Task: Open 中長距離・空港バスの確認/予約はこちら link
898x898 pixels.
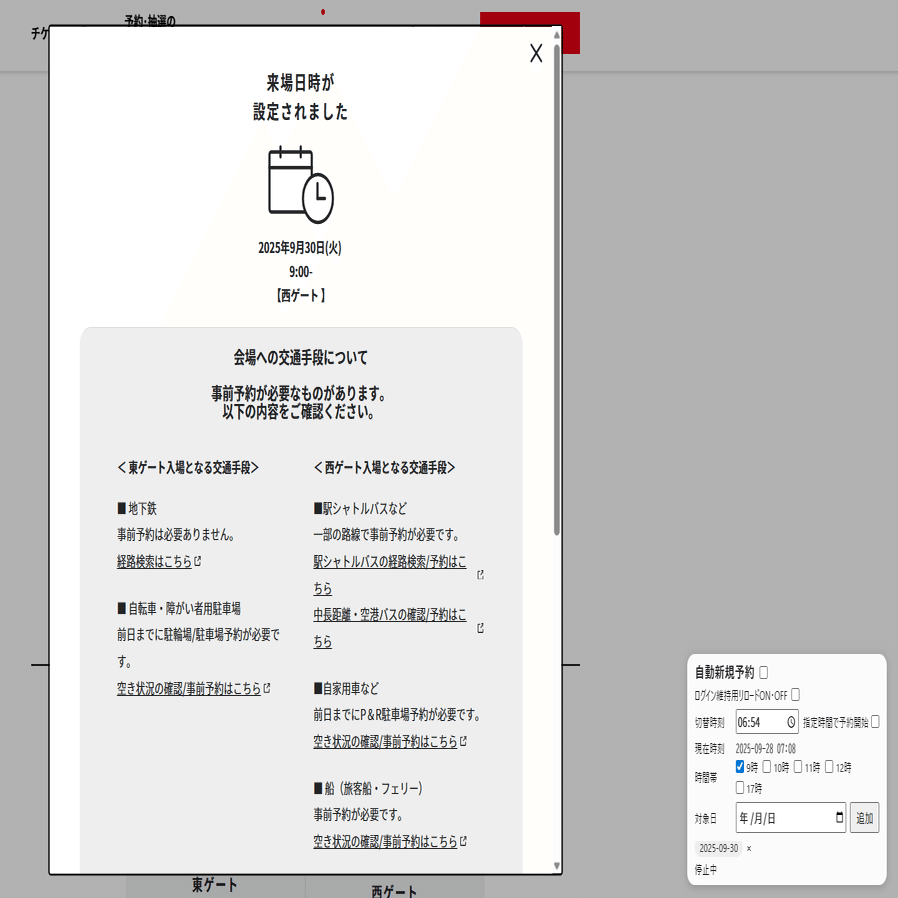Action: [x=389, y=628]
